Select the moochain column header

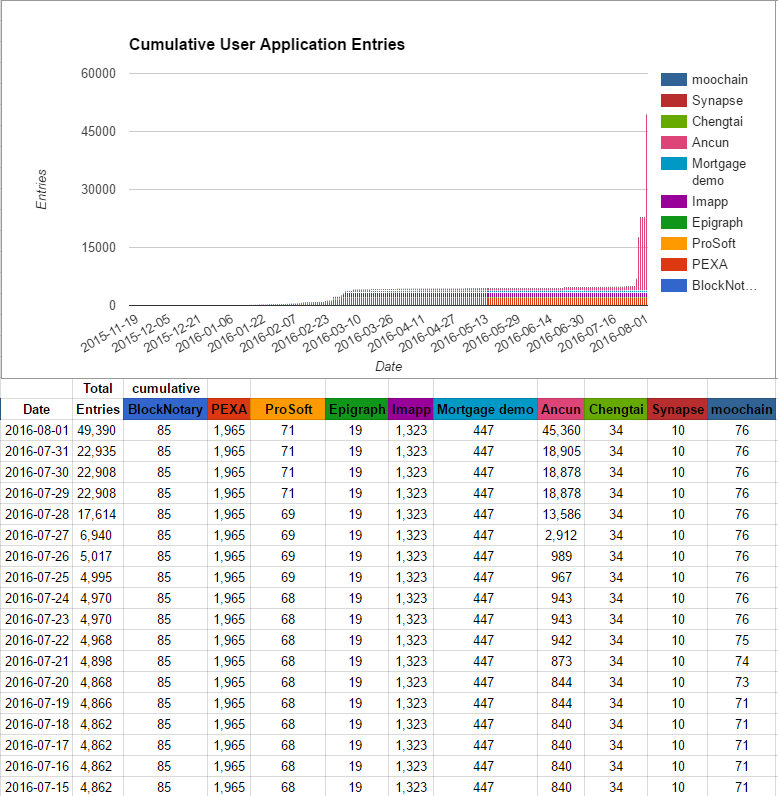pyautogui.click(x=741, y=409)
